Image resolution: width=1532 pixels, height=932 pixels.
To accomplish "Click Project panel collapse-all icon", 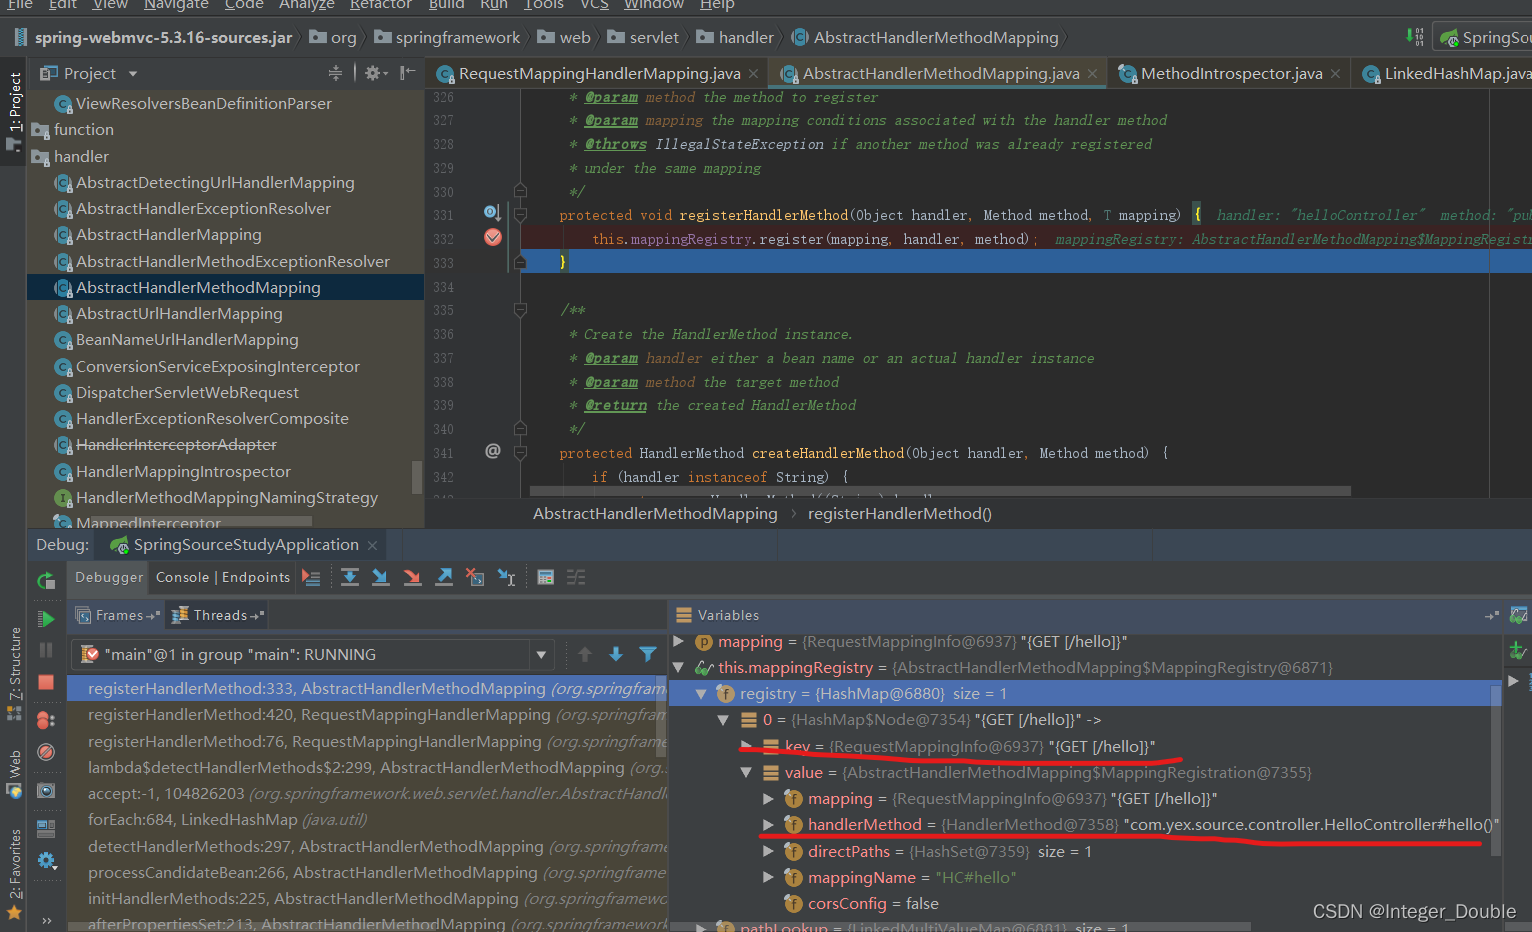I will [x=335, y=73].
